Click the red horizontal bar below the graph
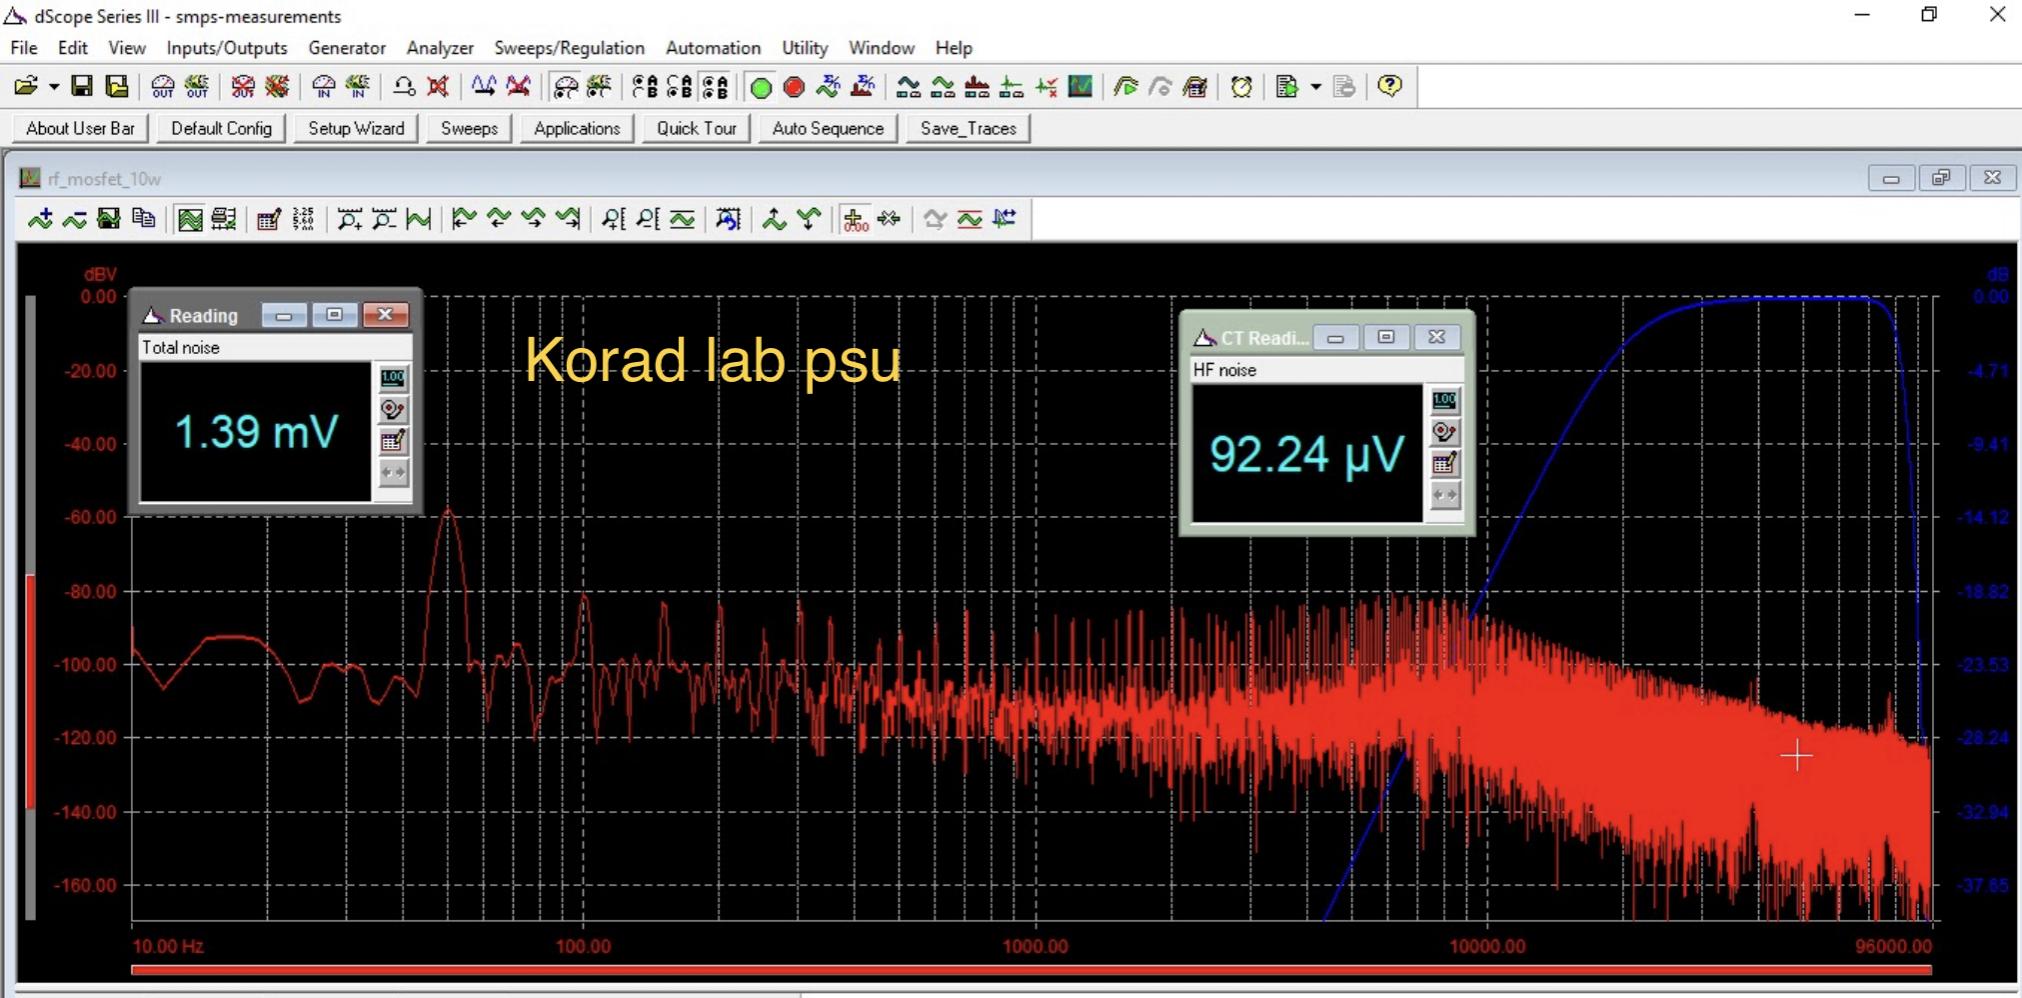 coord(1031,970)
